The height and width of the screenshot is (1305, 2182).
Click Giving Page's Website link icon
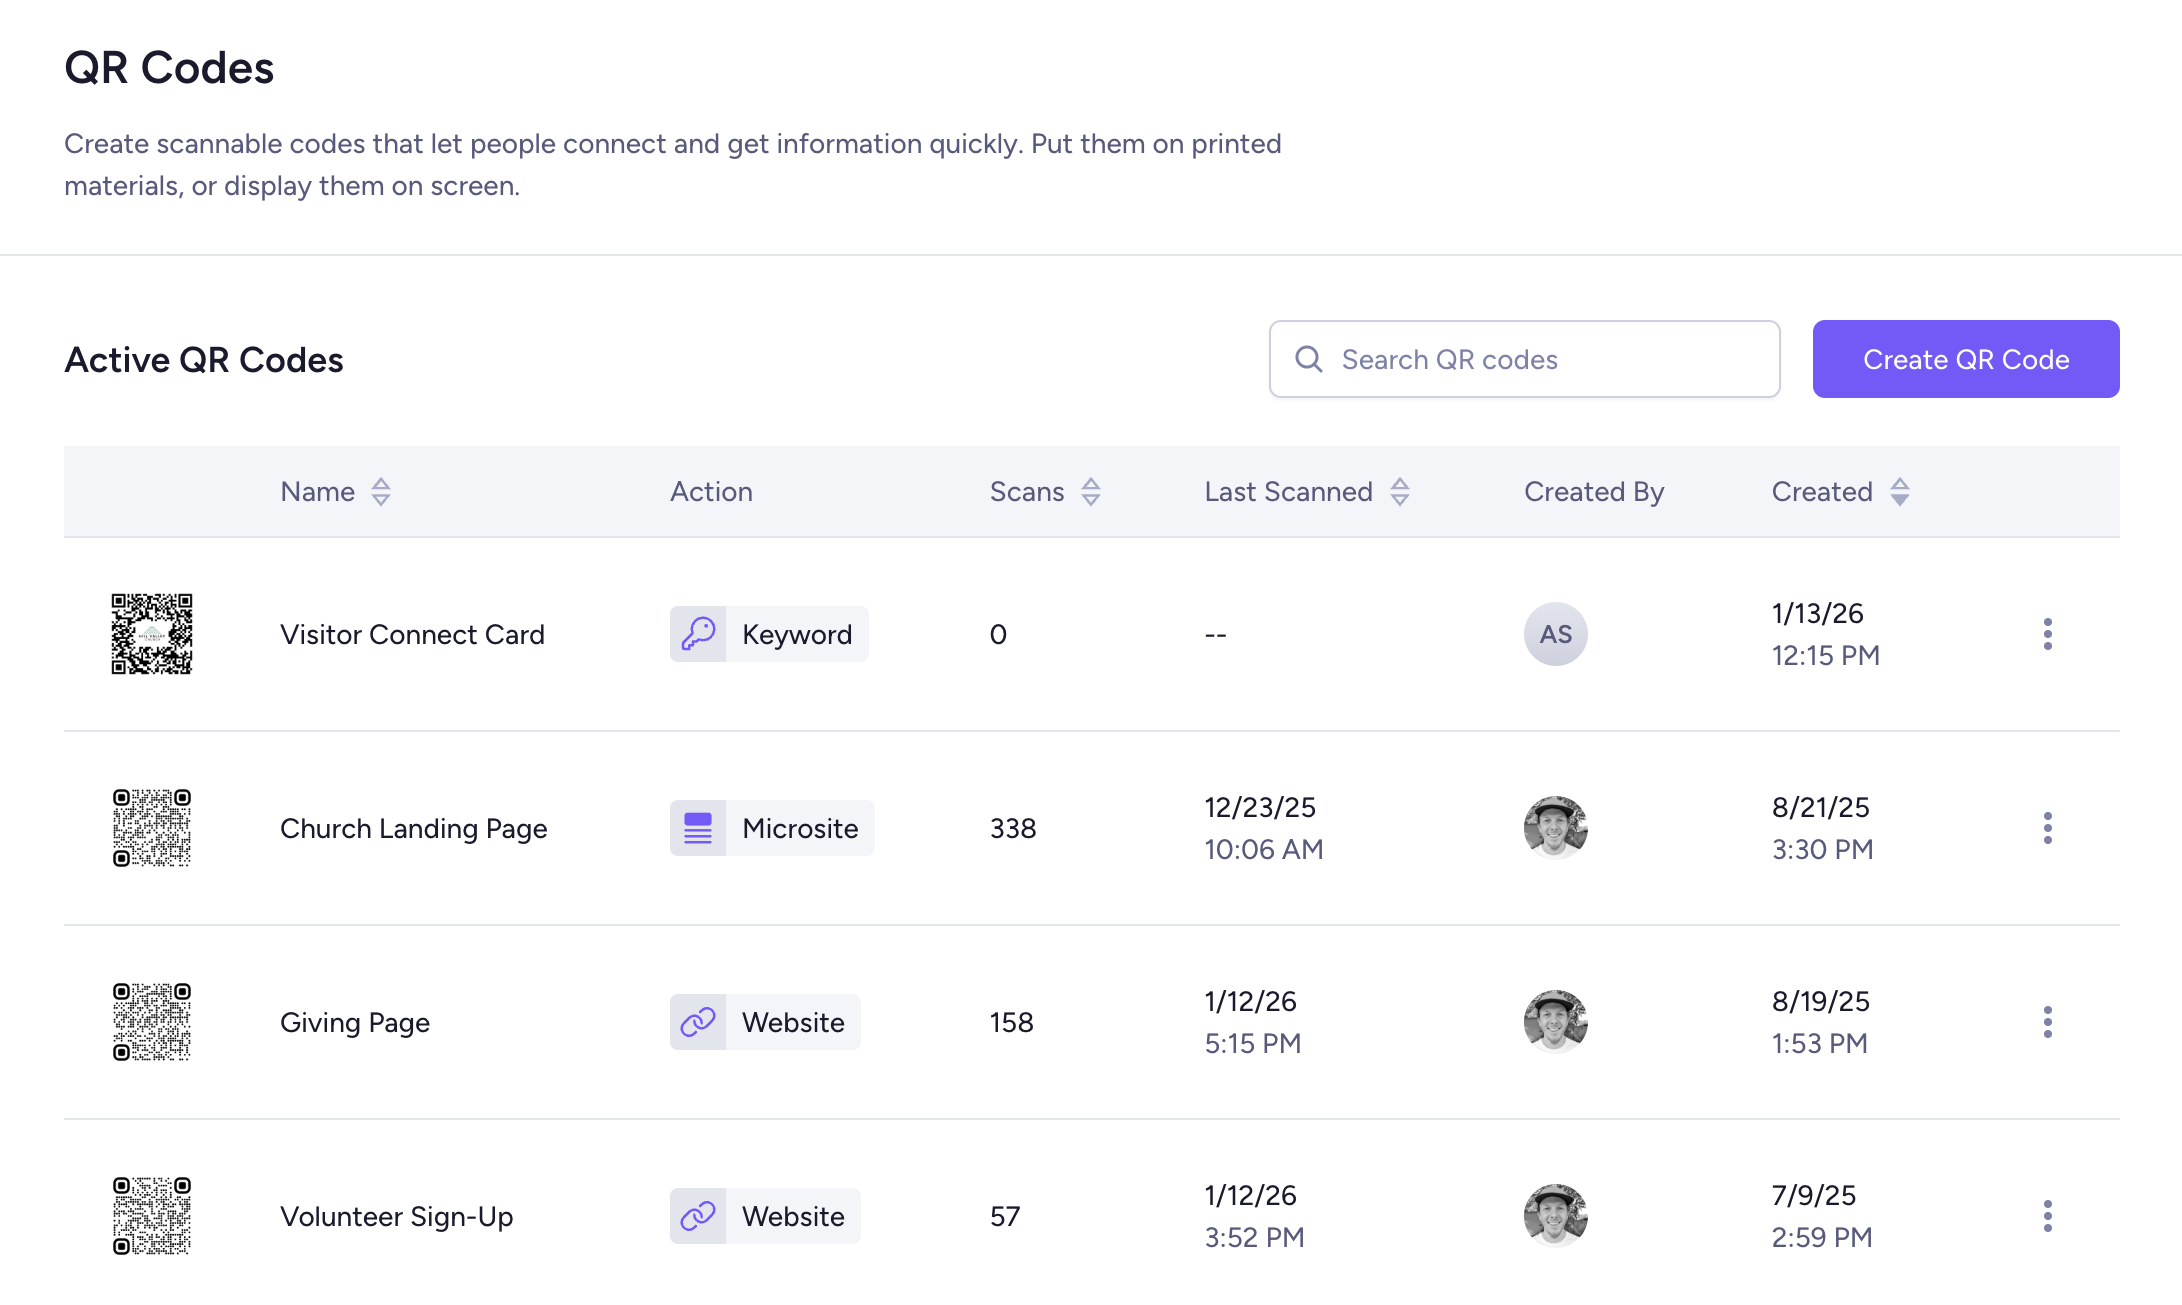click(698, 1022)
